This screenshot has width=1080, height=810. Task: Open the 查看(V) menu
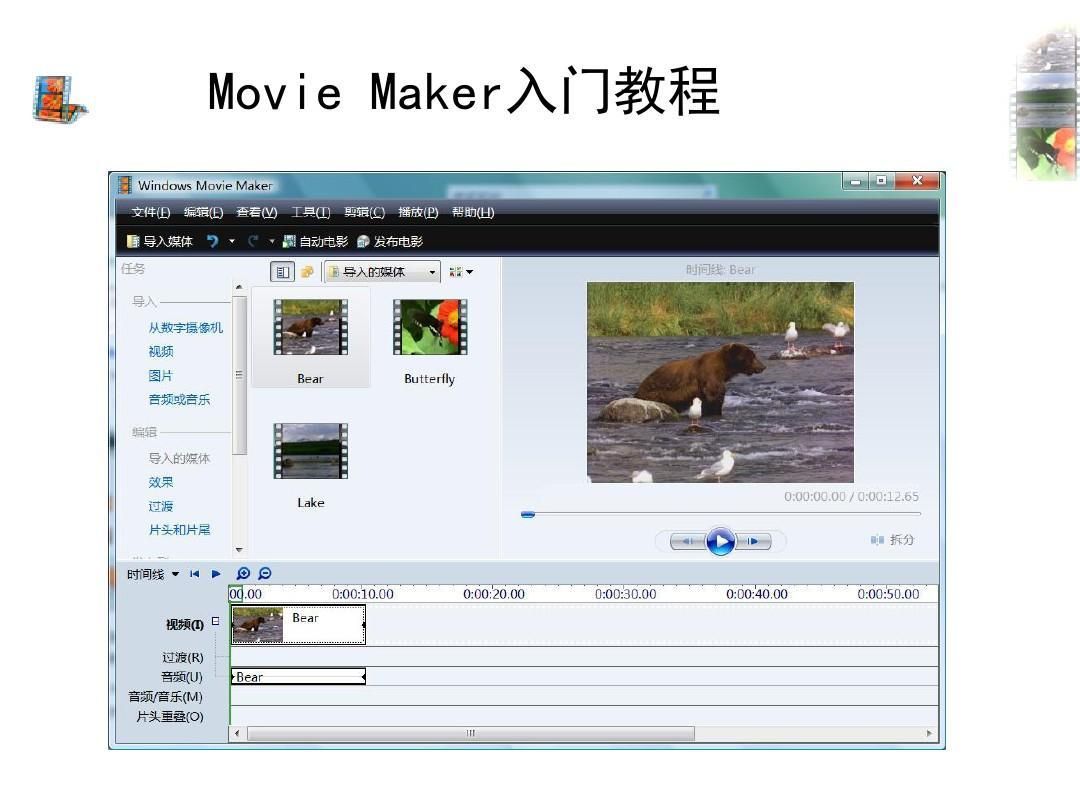256,212
